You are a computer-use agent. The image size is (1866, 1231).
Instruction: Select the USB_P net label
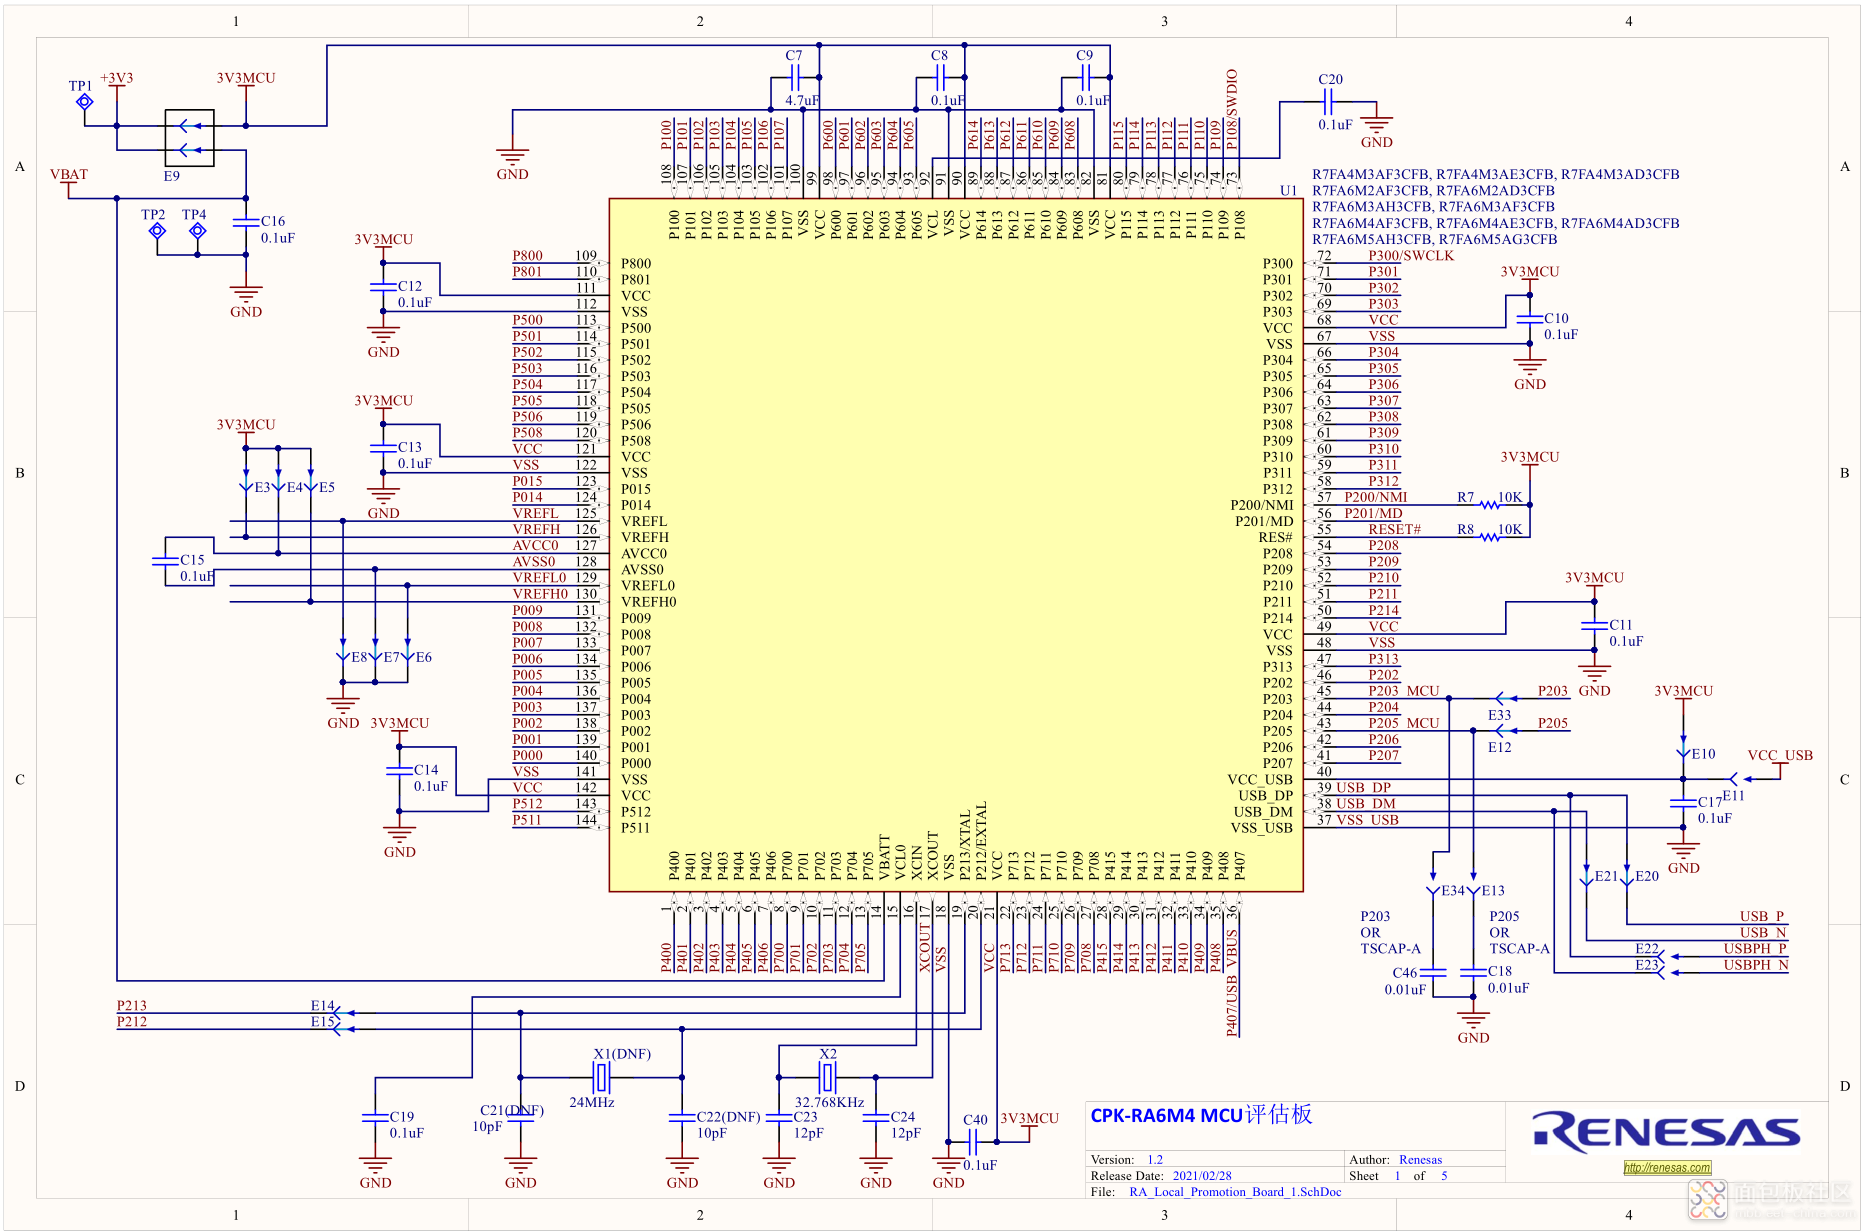coord(1761,916)
